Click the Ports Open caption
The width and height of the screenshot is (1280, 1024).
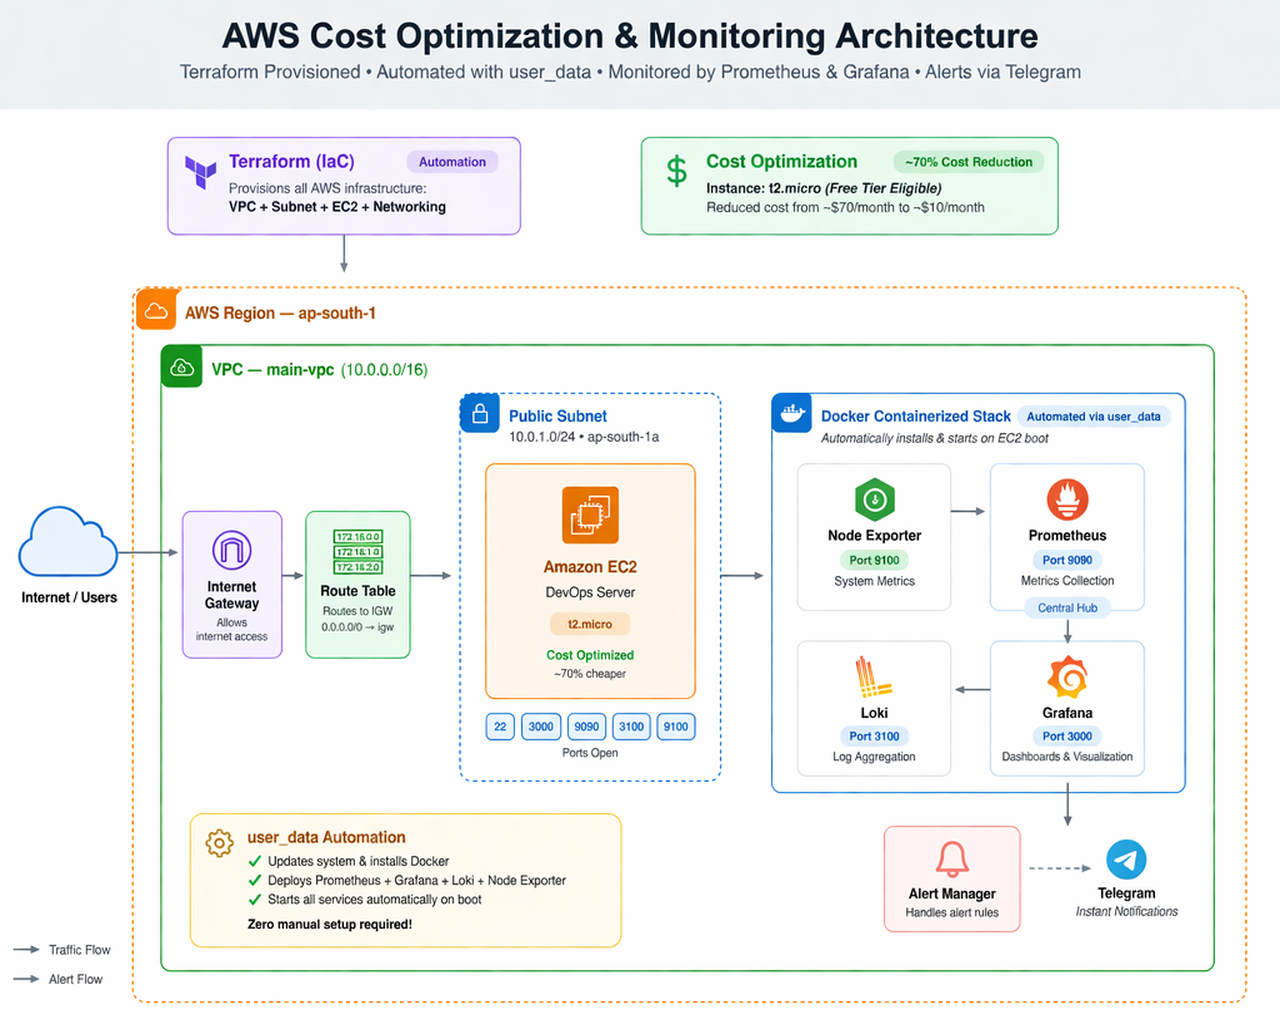pos(590,753)
